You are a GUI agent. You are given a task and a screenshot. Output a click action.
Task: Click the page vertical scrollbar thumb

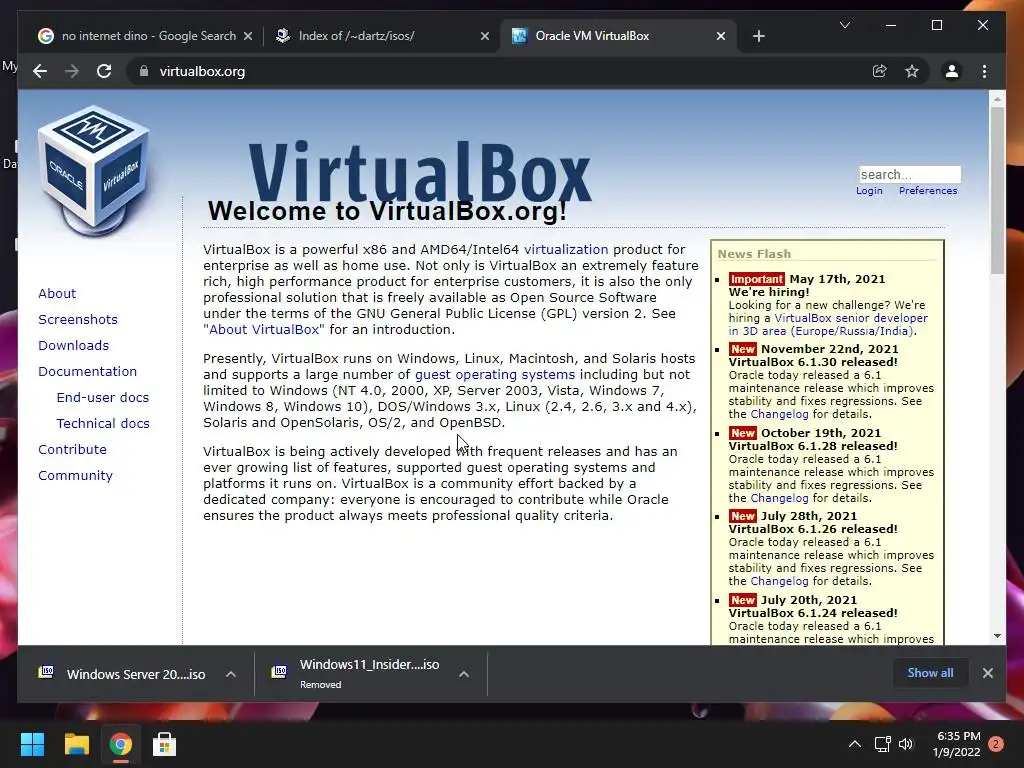[997, 189]
